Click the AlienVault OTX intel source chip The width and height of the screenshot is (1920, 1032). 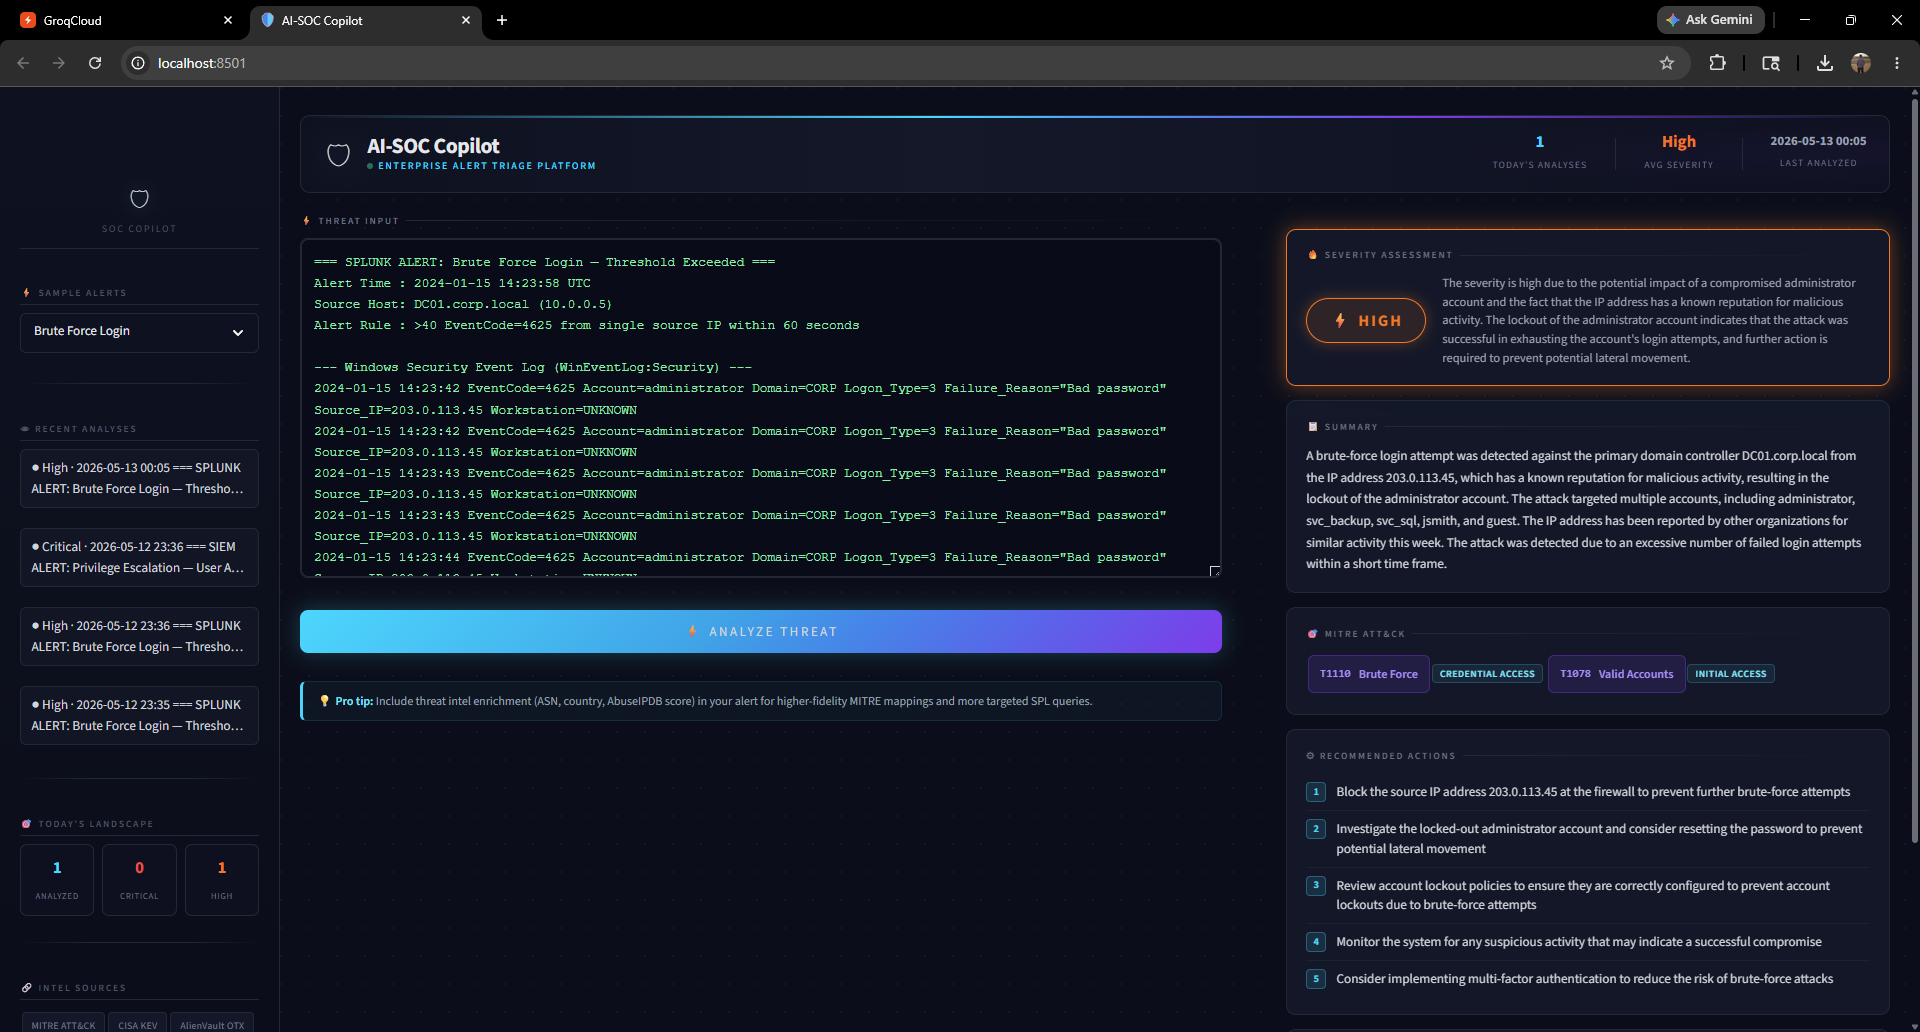tap(212, 1022)
